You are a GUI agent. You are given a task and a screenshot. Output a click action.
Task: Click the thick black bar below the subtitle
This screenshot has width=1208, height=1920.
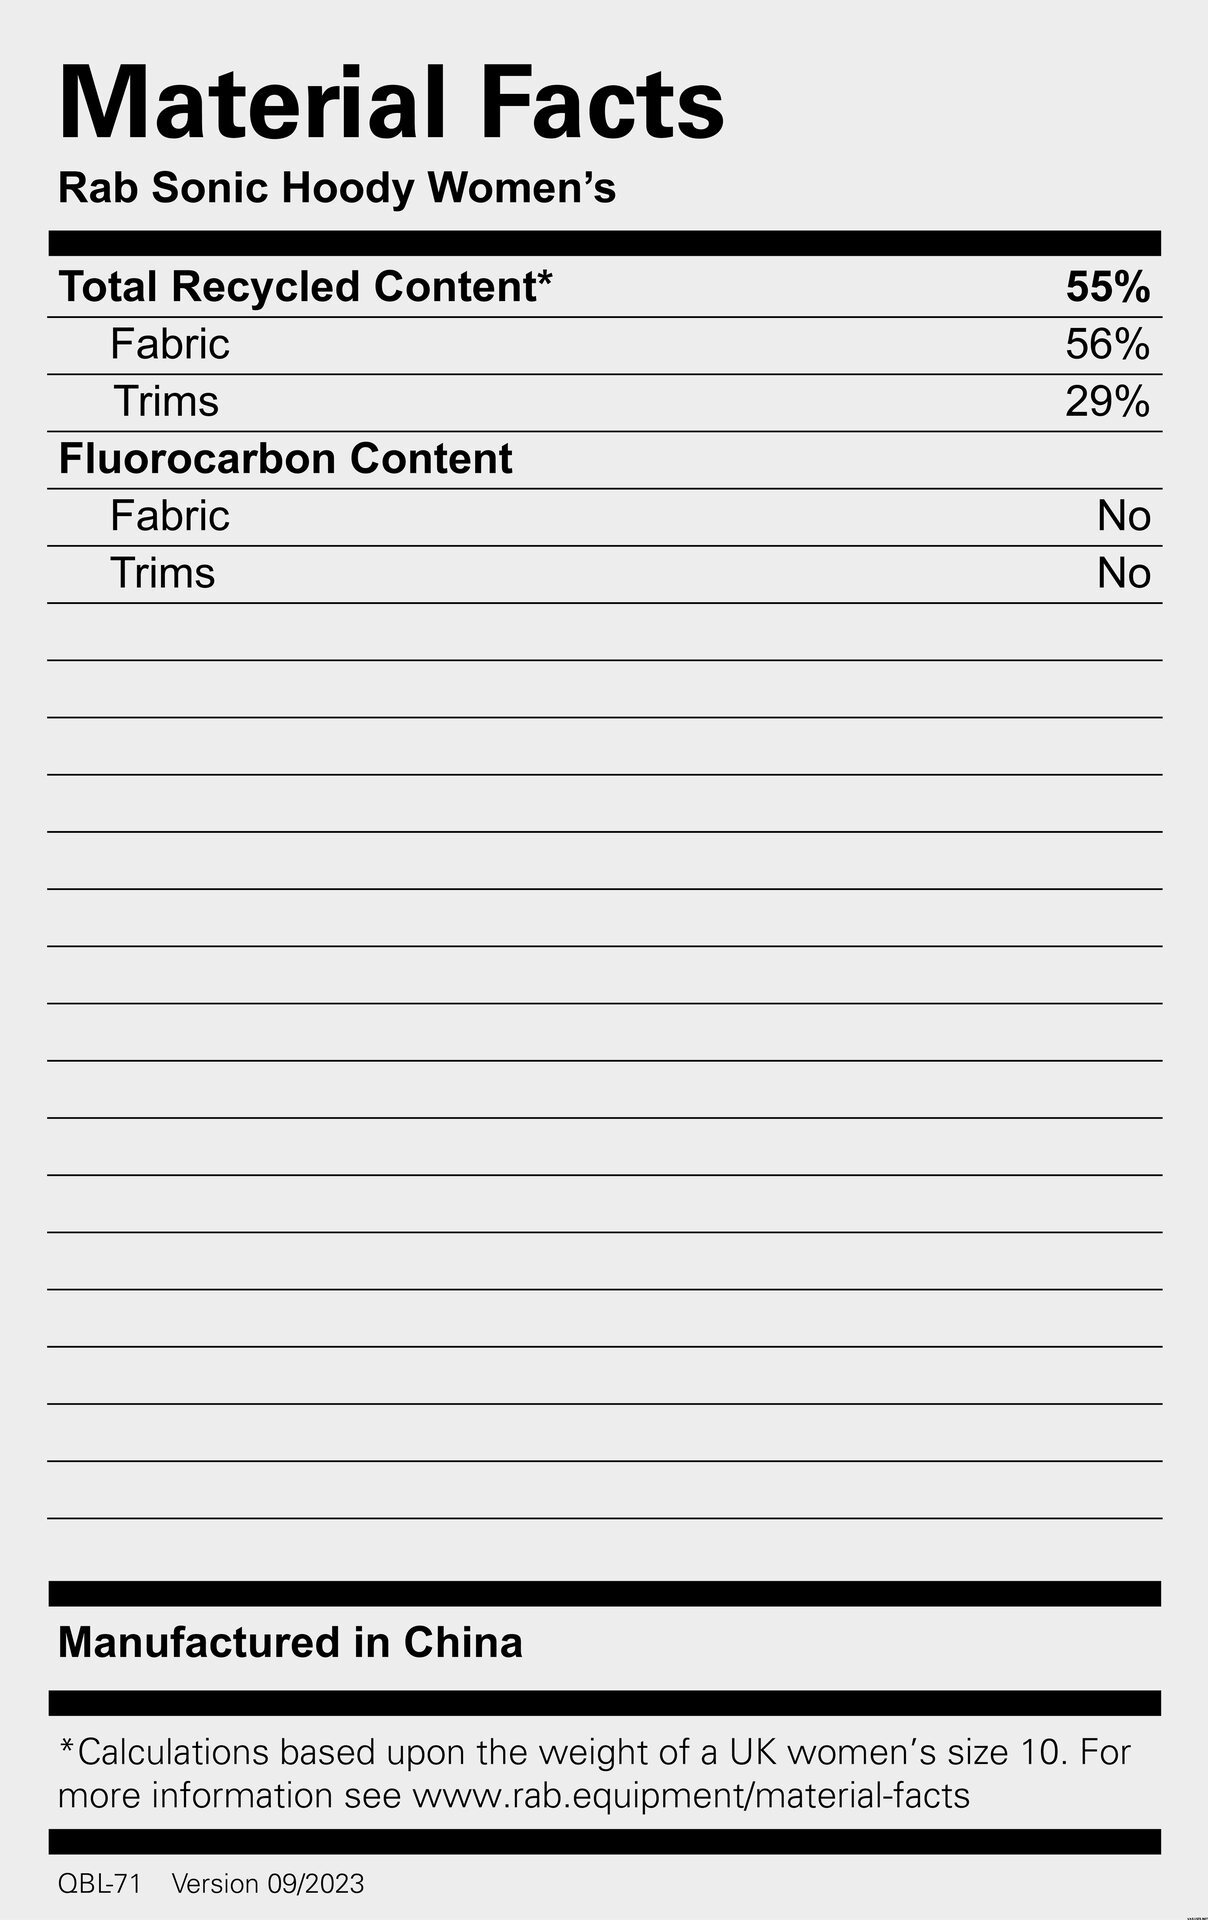pos(604,243)
